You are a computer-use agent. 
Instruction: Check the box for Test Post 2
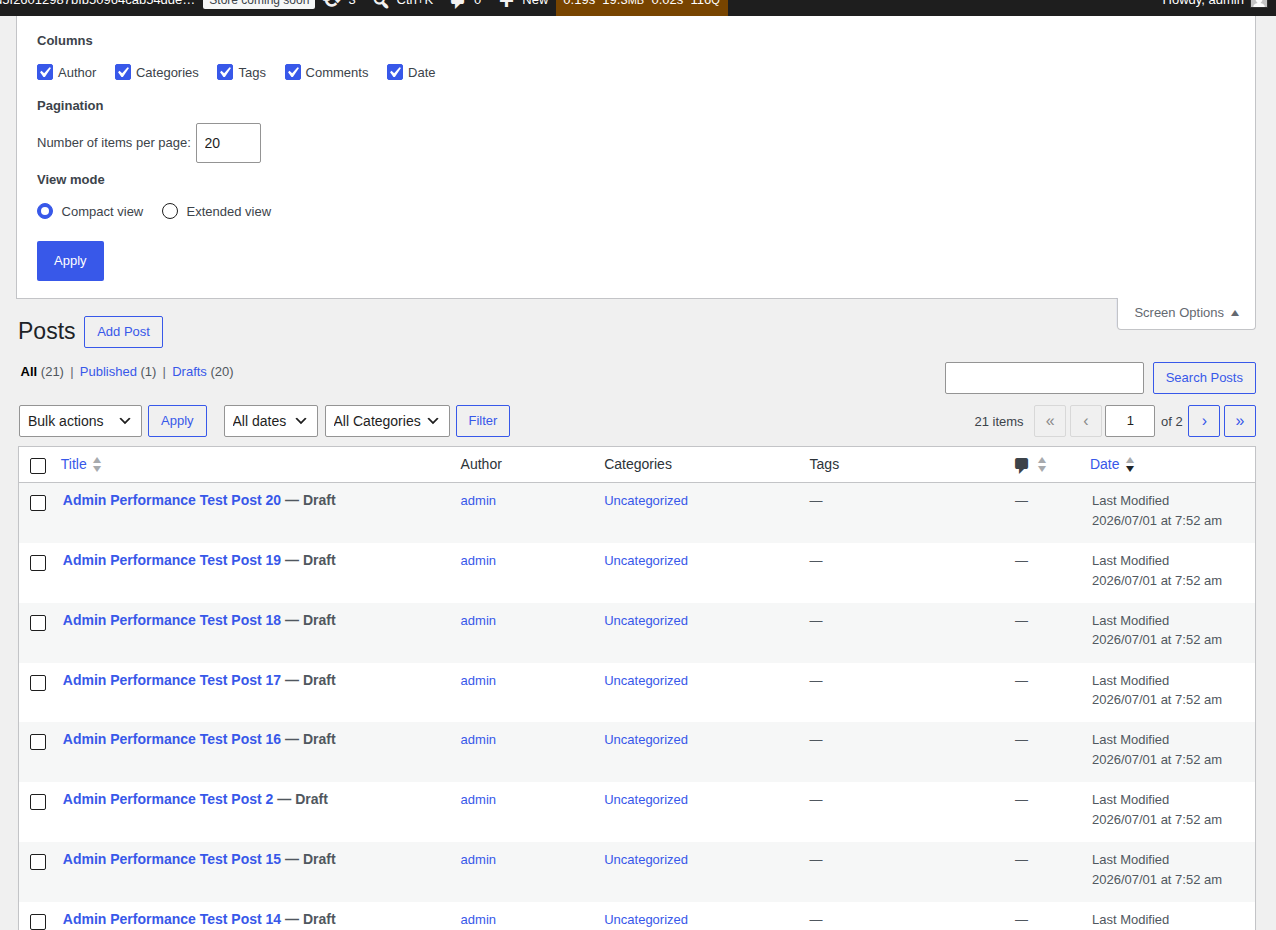coord(38,802)
